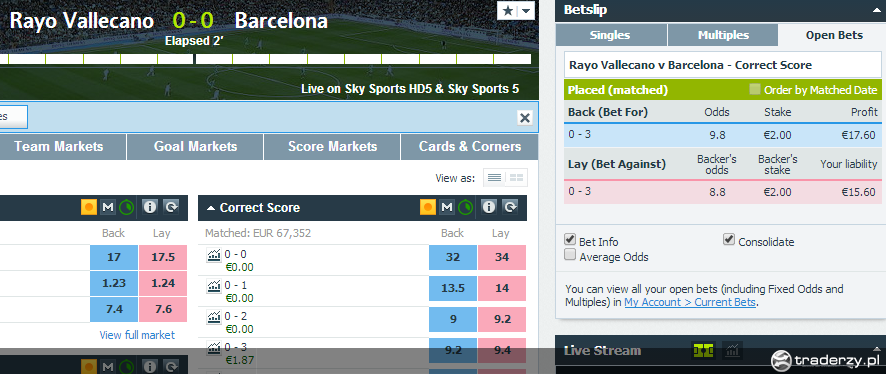Switch to the Singles tab
The width and height of the screenshot is (886, 374).
610,35
